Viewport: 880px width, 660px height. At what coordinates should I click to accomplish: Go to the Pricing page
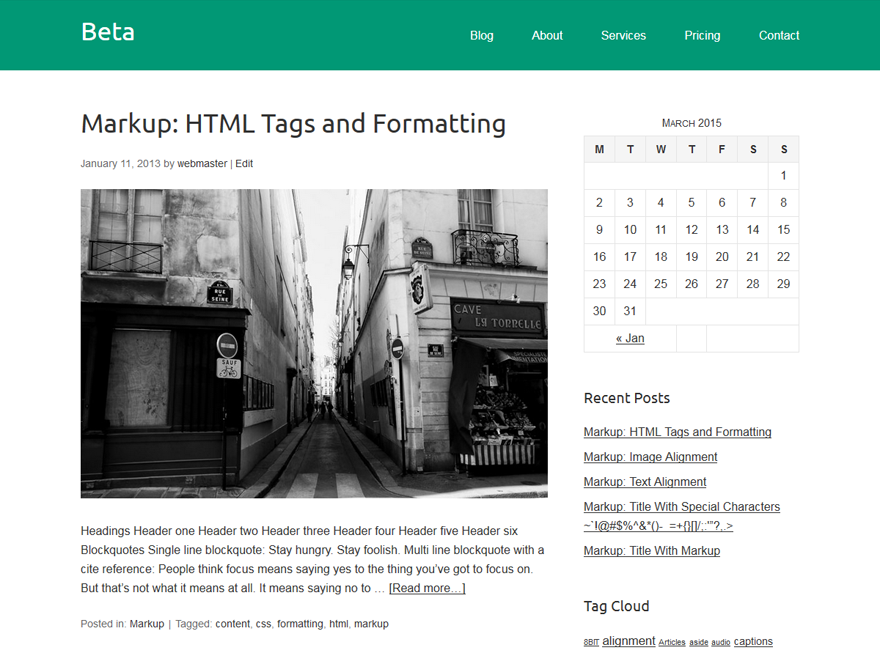coord(702,35)
